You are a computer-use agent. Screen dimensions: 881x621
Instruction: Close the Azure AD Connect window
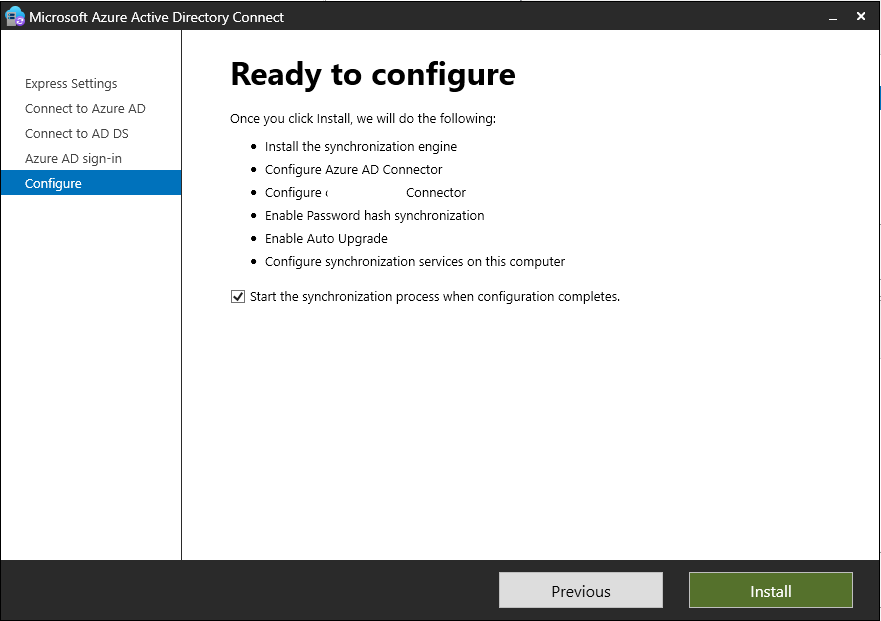pyautogui.click(x=861, y=16)
